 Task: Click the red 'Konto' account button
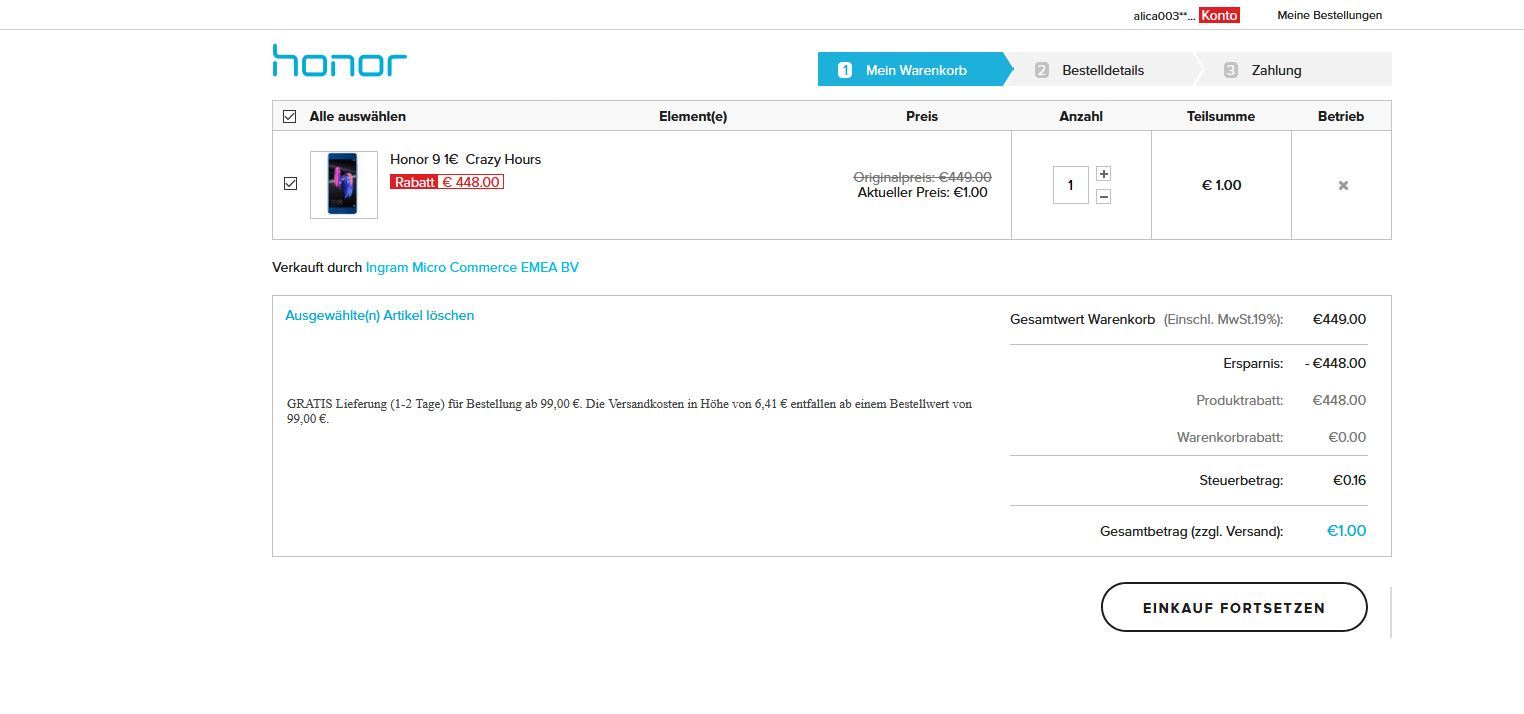pos(1219,15)
